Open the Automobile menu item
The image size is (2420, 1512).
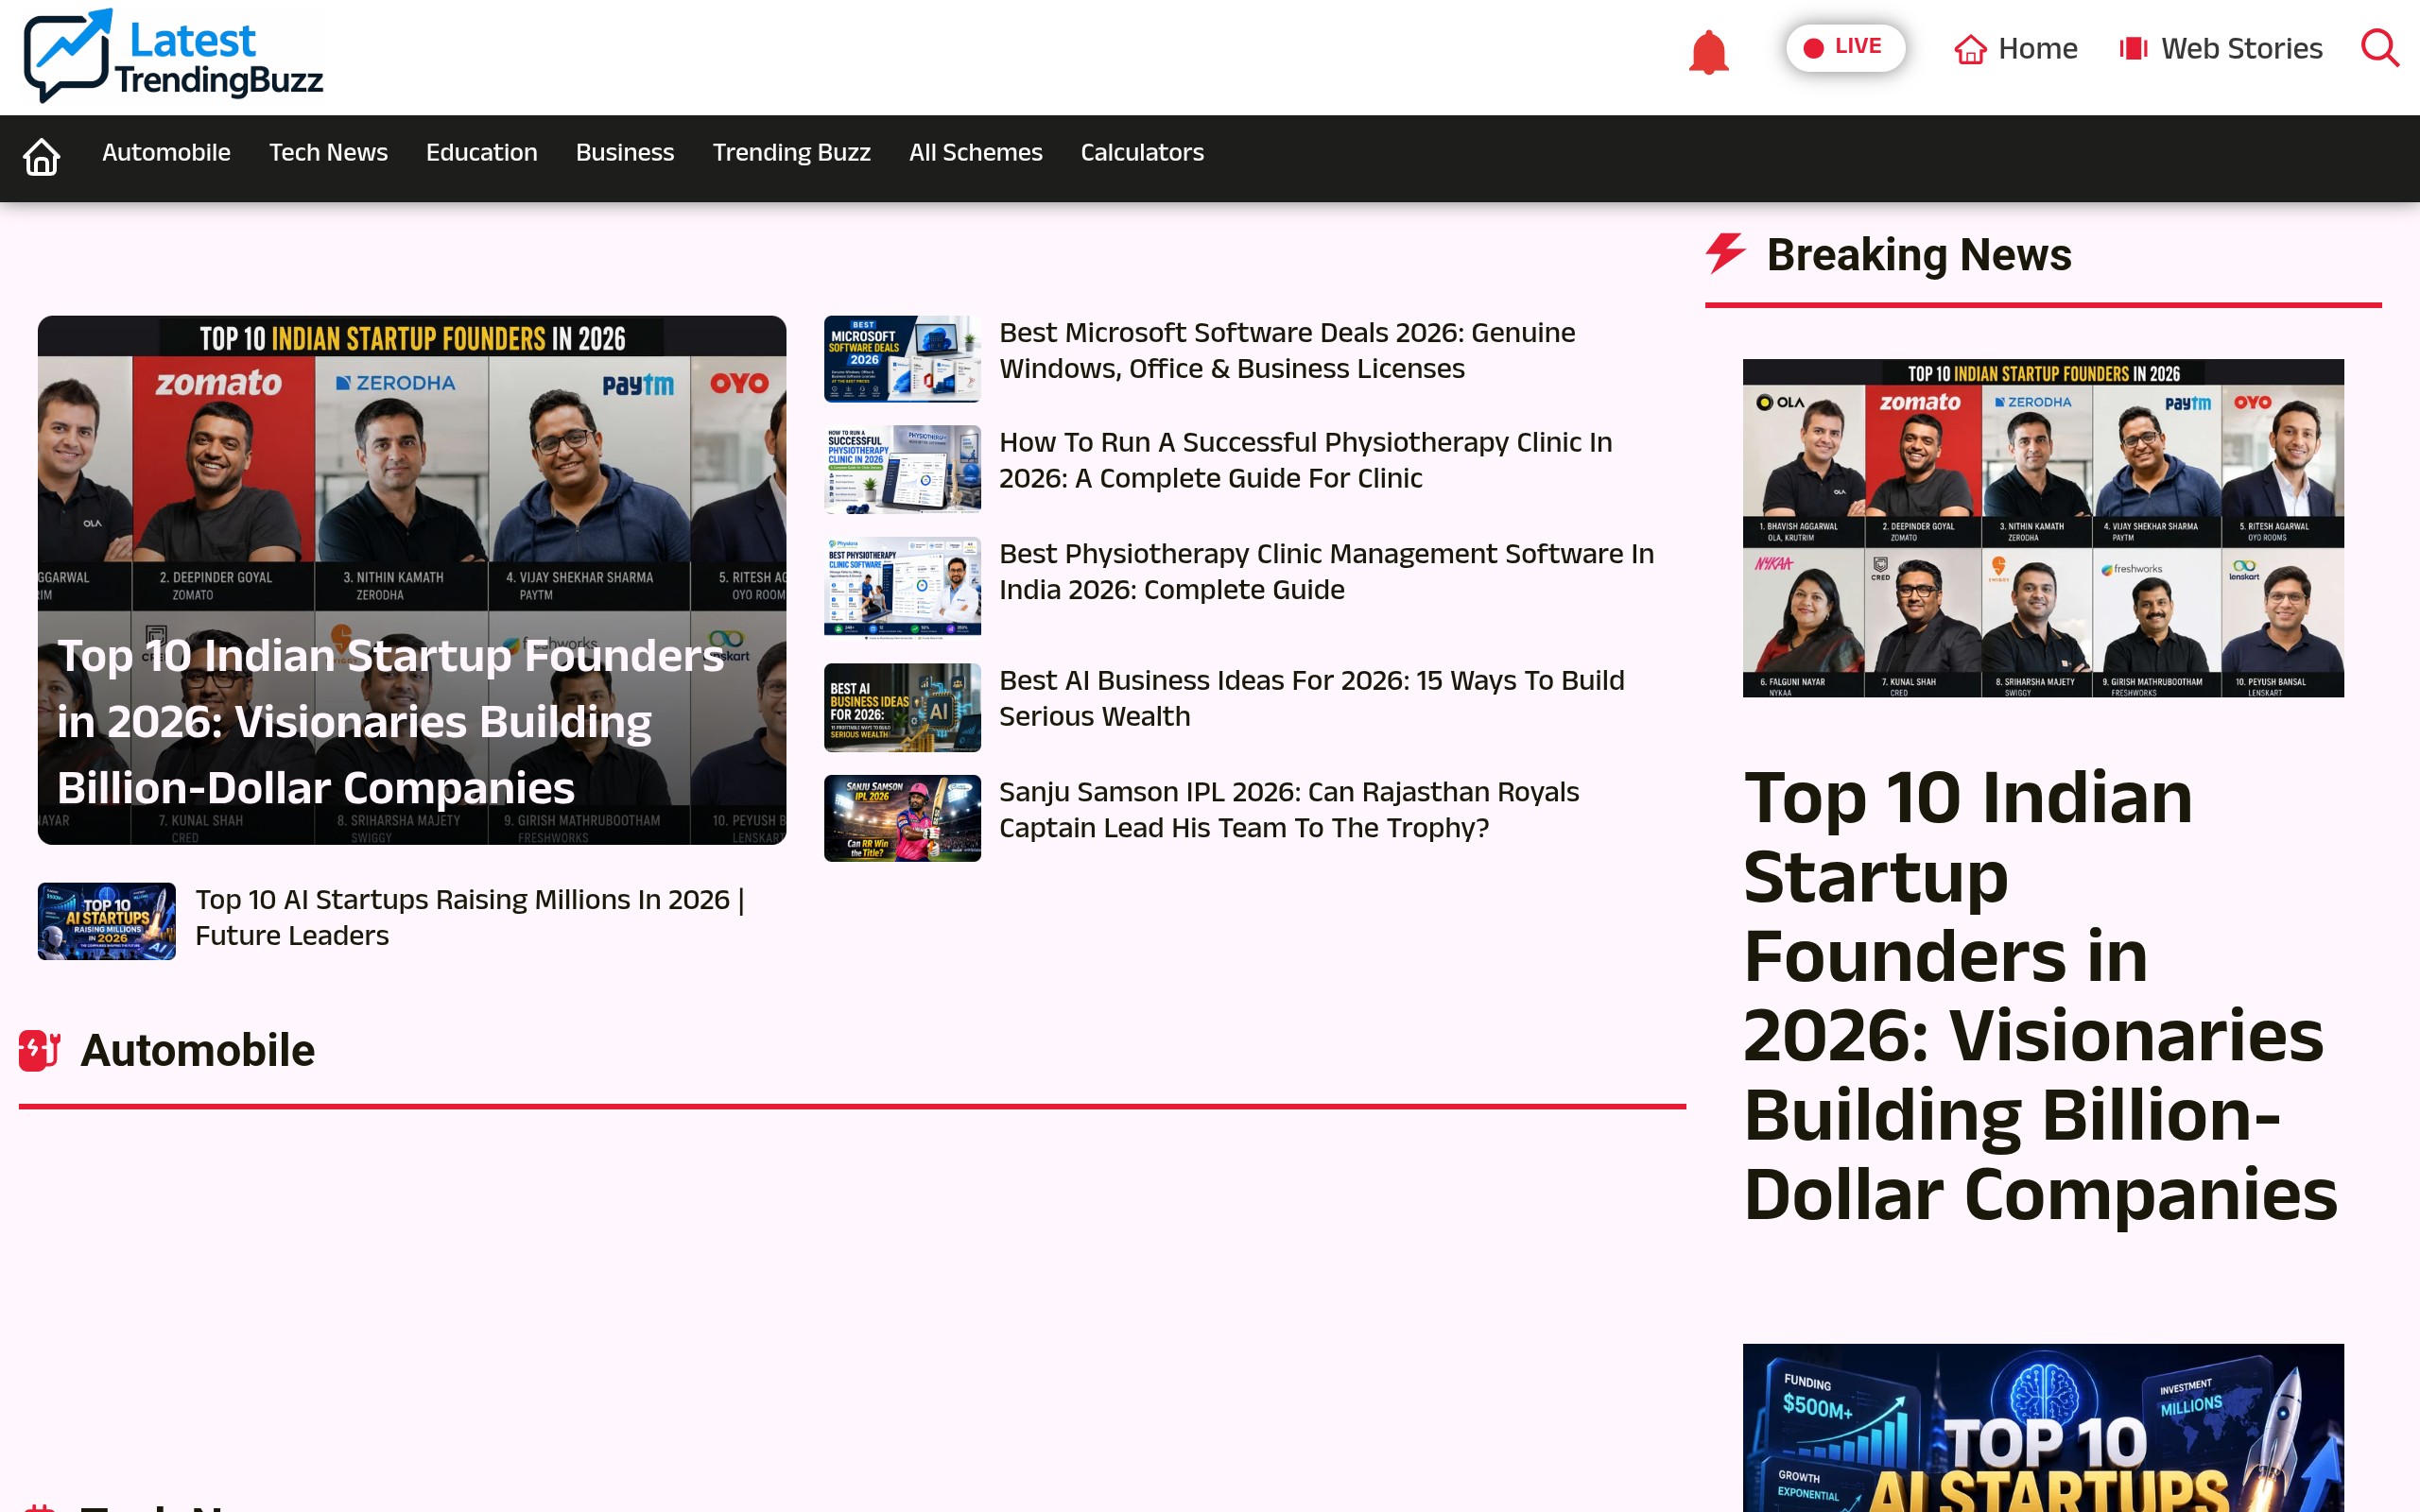166,152
